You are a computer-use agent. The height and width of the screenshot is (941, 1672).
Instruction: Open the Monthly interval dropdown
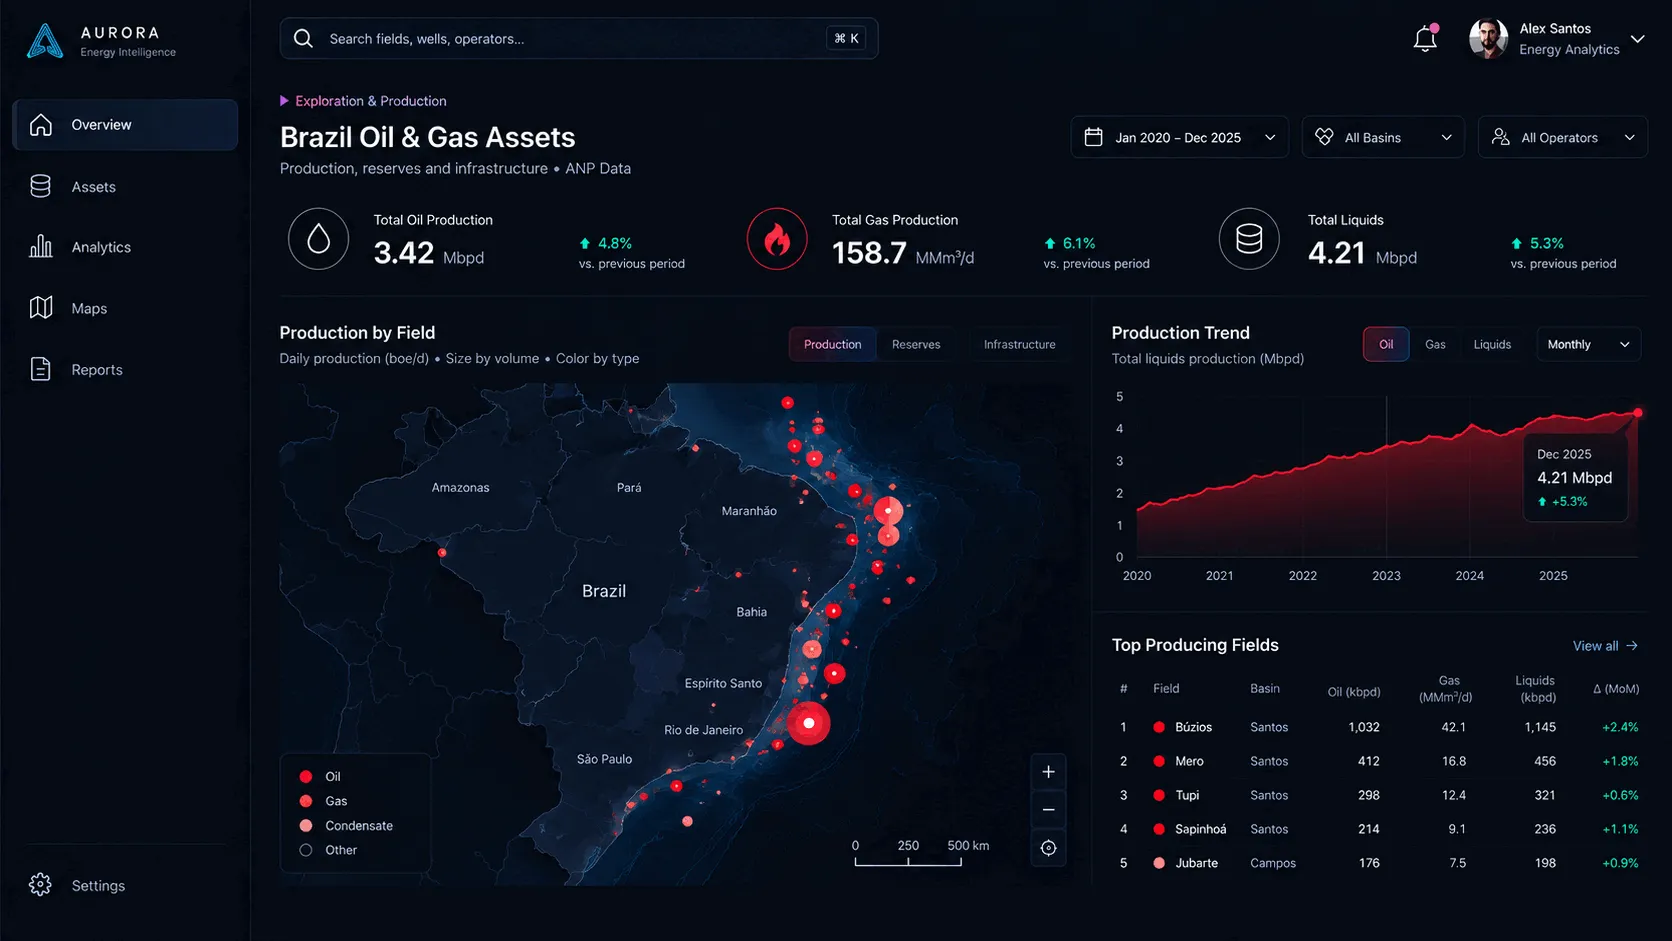click(x=1588, y=344)
